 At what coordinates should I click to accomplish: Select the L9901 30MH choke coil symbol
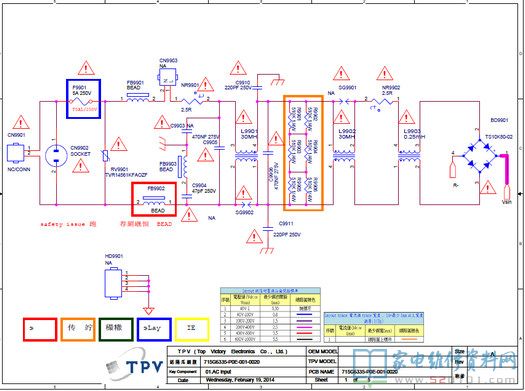(x=246, y=156)
